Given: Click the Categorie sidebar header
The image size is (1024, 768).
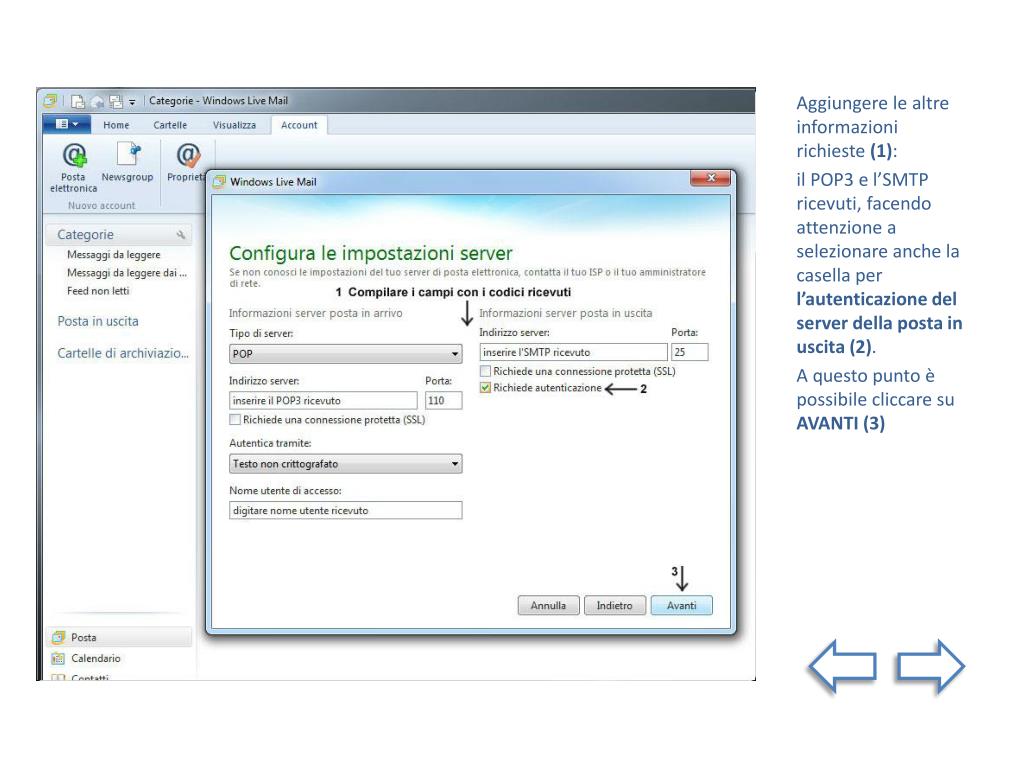Looking at the screenshot, I should pos(120,234).
